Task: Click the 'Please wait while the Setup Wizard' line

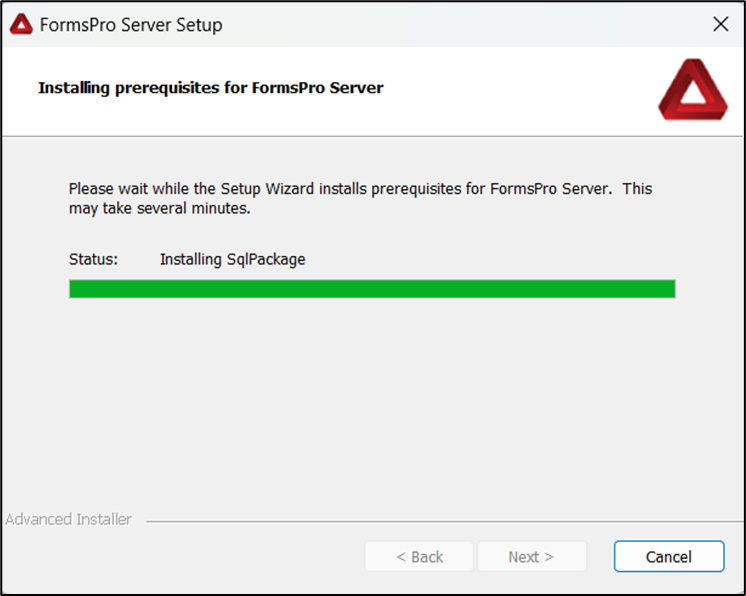Action: [360, 188]
